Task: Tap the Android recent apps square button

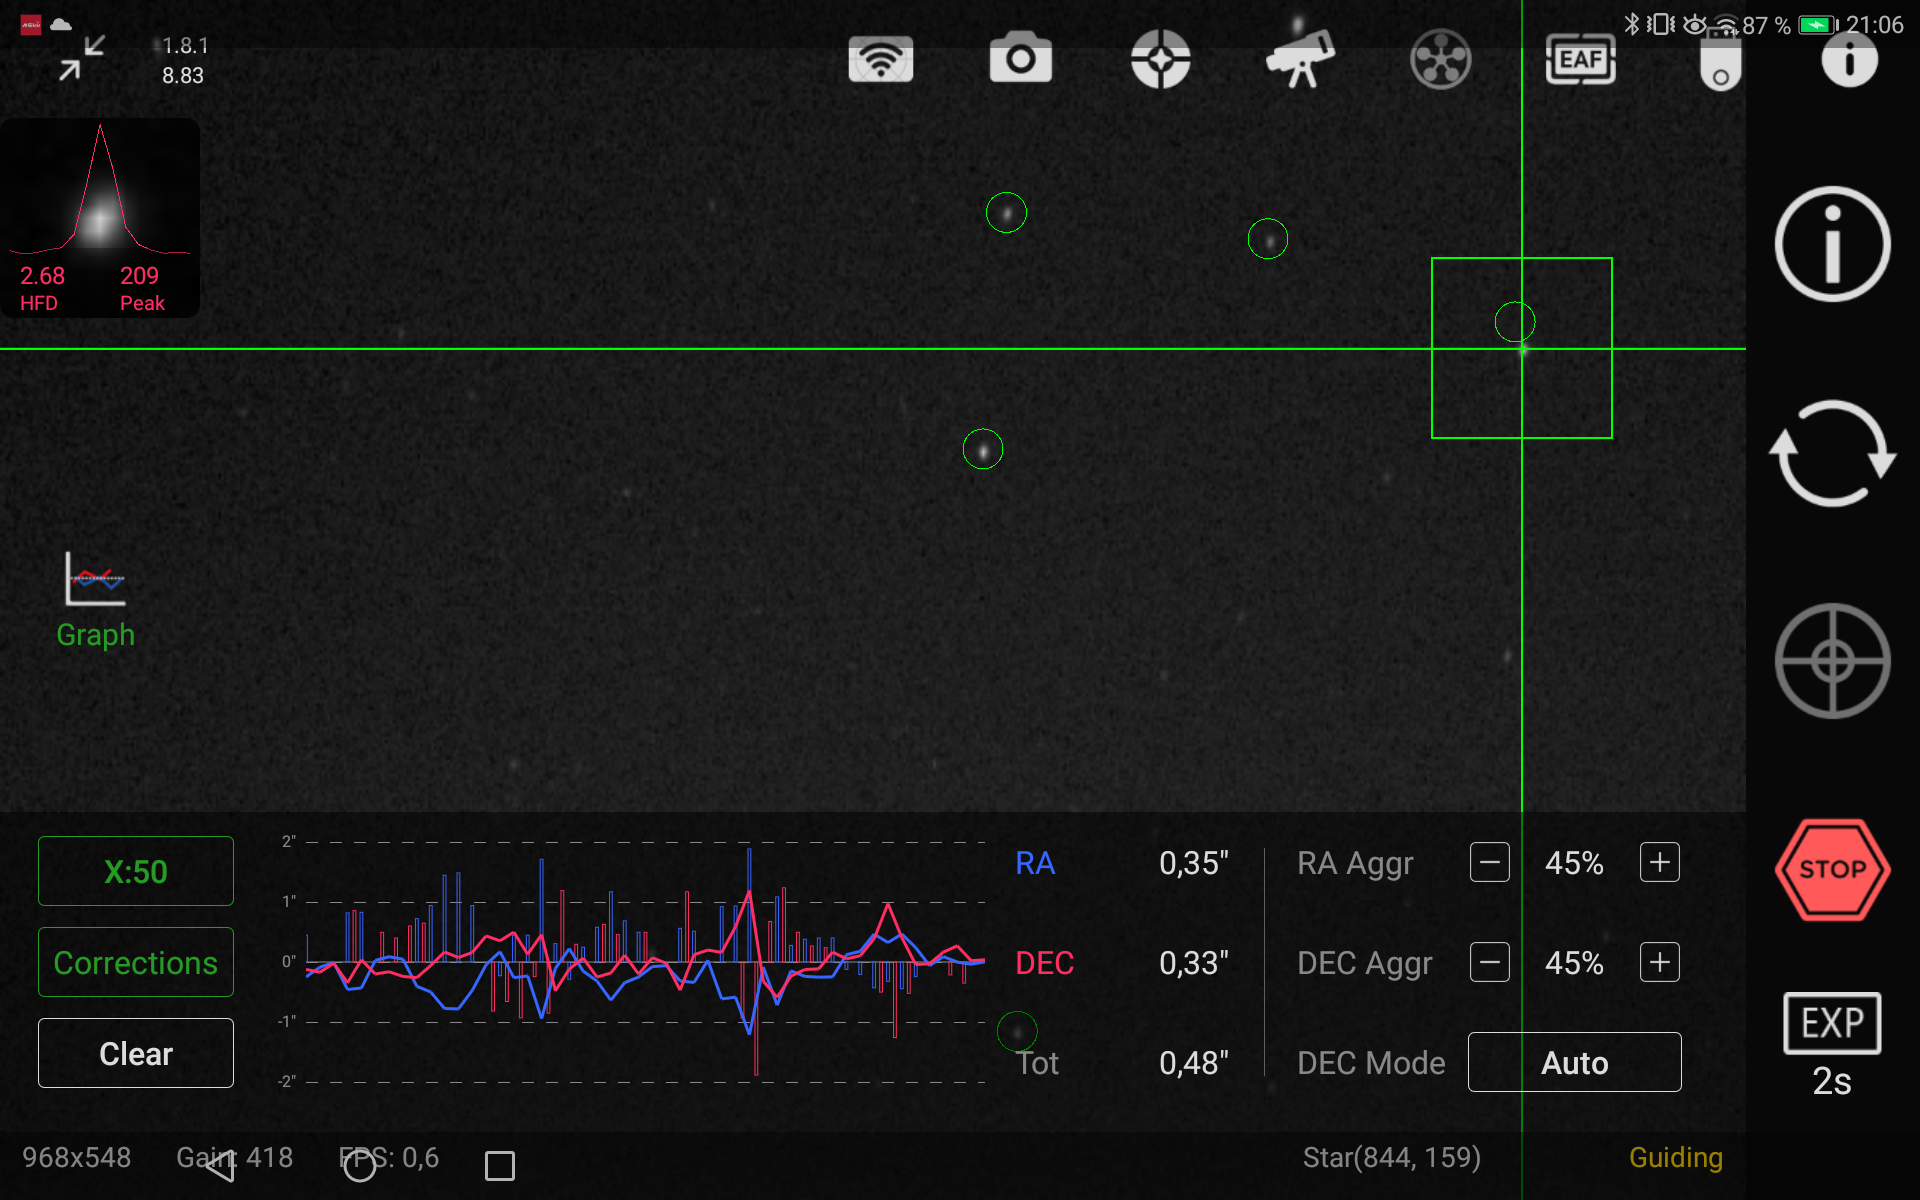Action: 500,1165
